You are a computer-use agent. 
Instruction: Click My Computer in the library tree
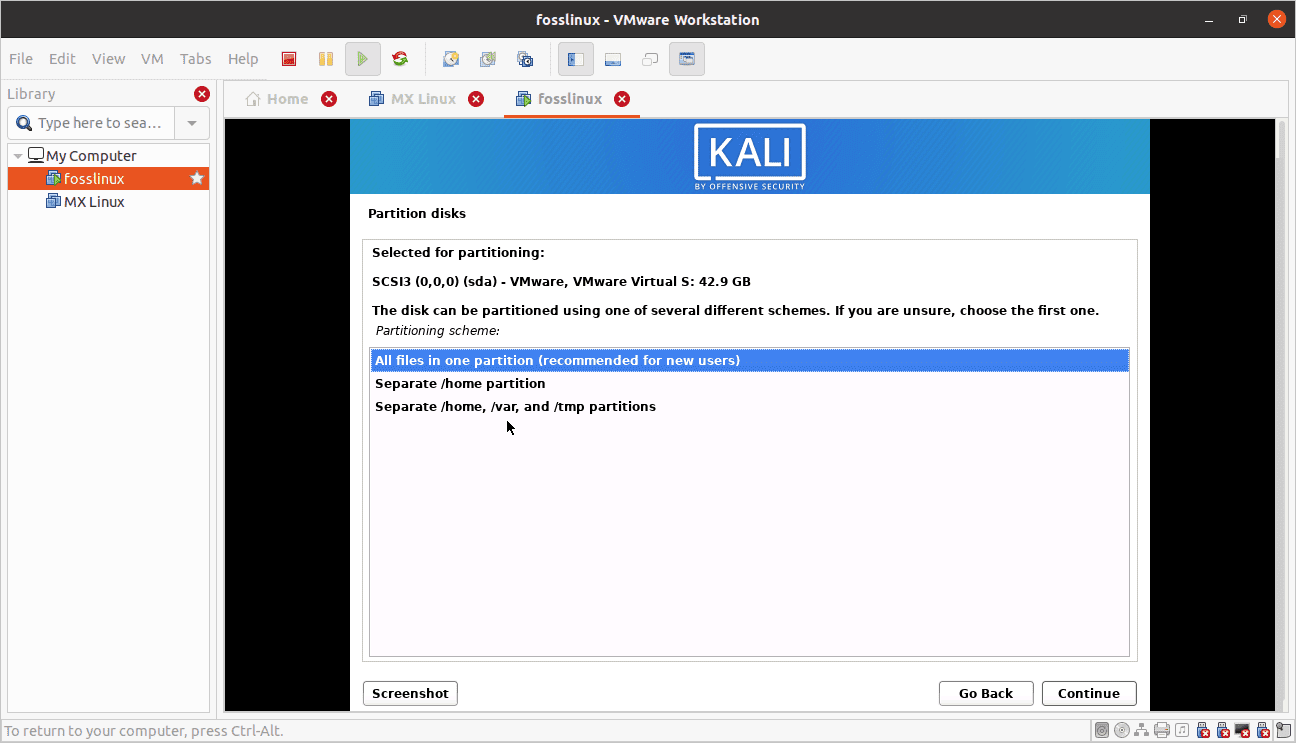[x=91, y=156]
